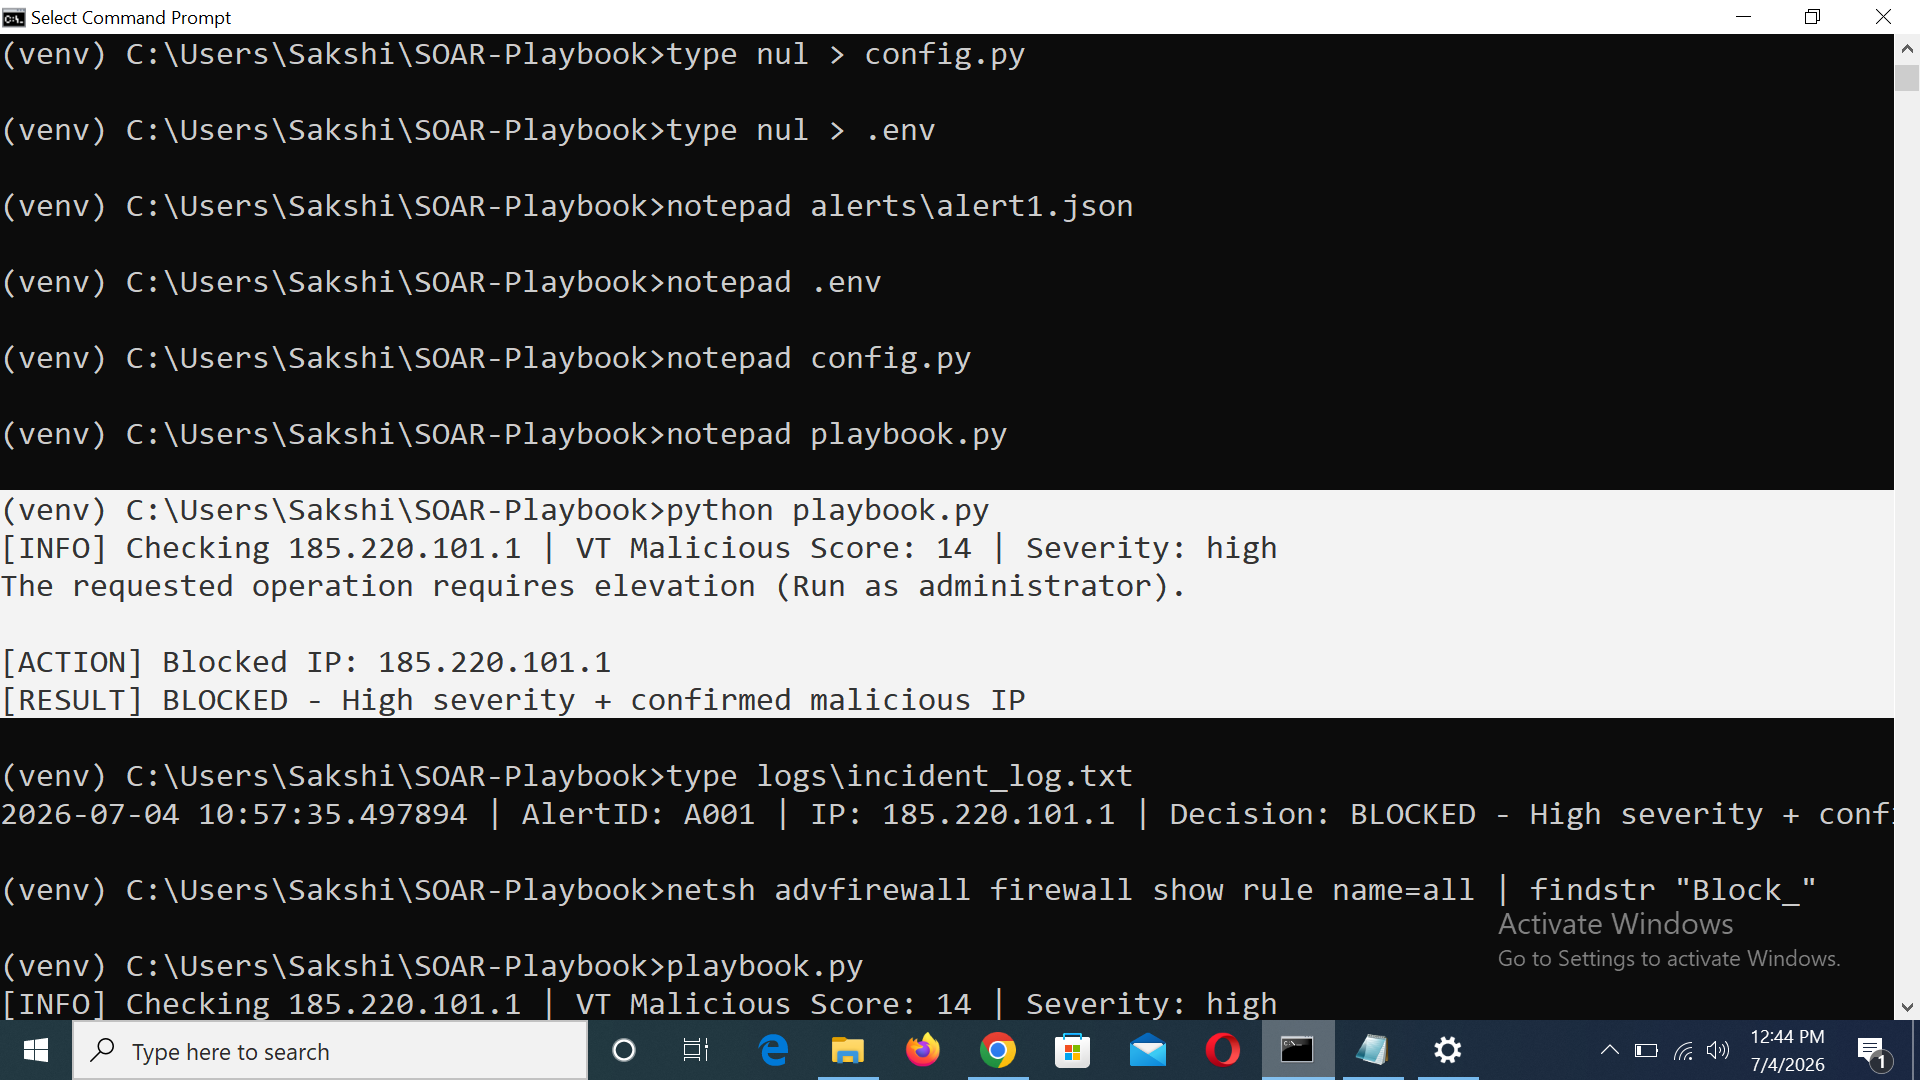Restore down the Command Prompt window
The image size is (1920, 1080).
coord(1813,17)
